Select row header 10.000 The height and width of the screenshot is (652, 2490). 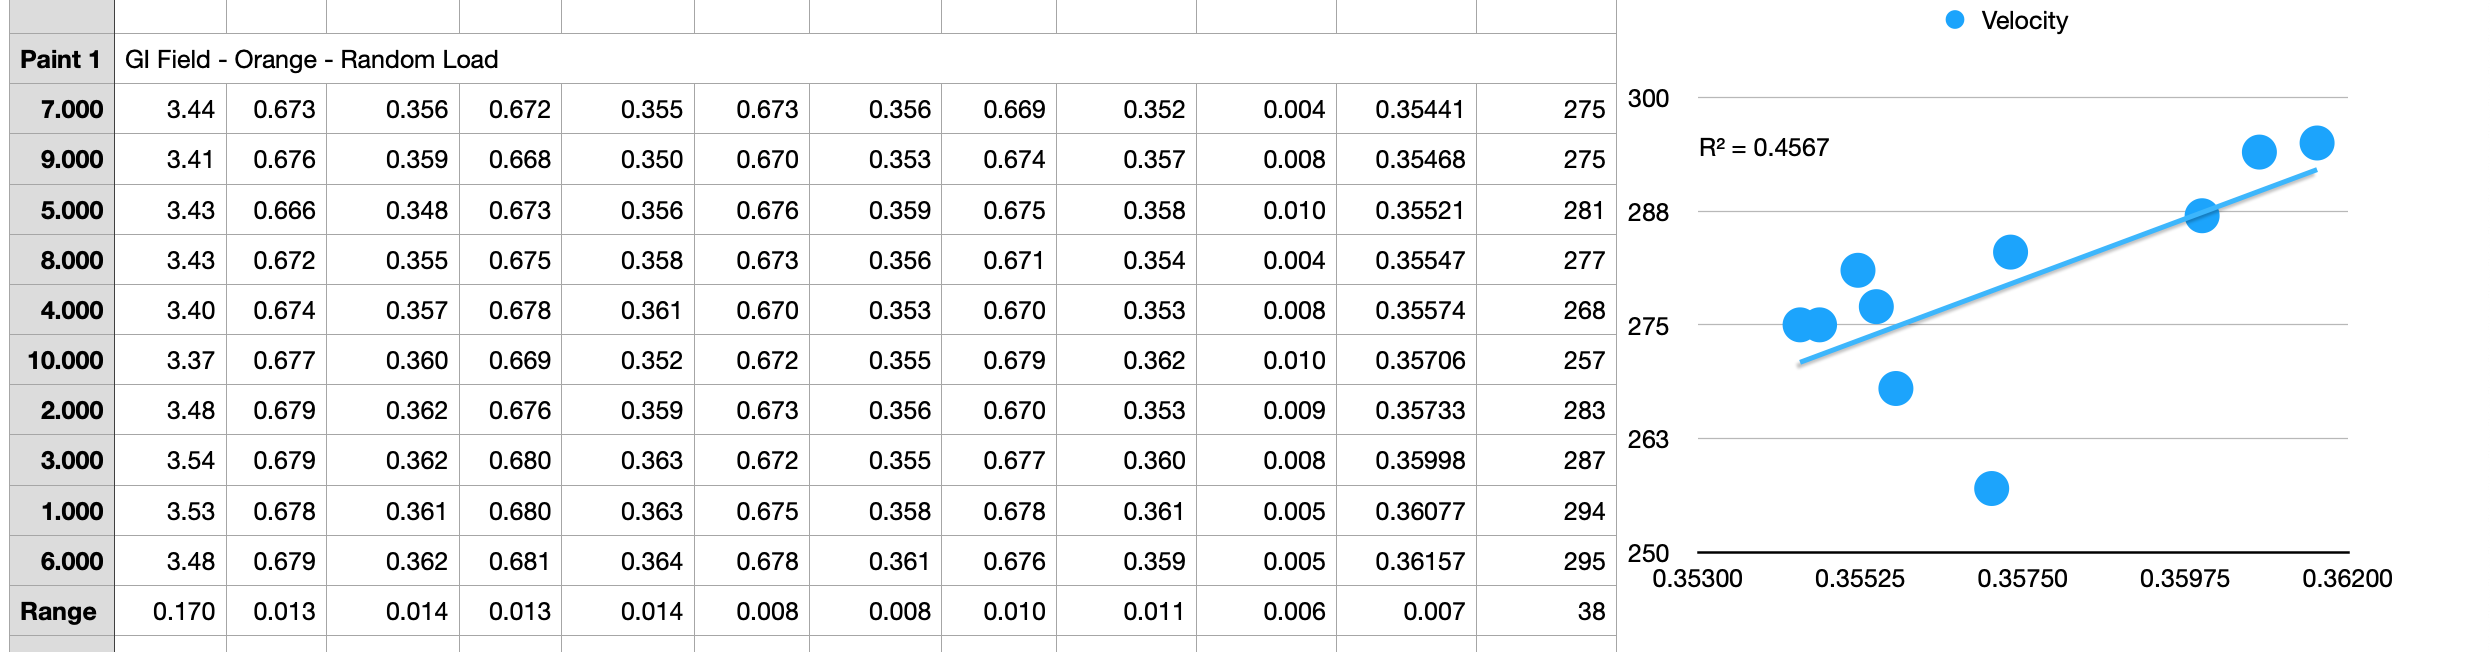(62, 360)
